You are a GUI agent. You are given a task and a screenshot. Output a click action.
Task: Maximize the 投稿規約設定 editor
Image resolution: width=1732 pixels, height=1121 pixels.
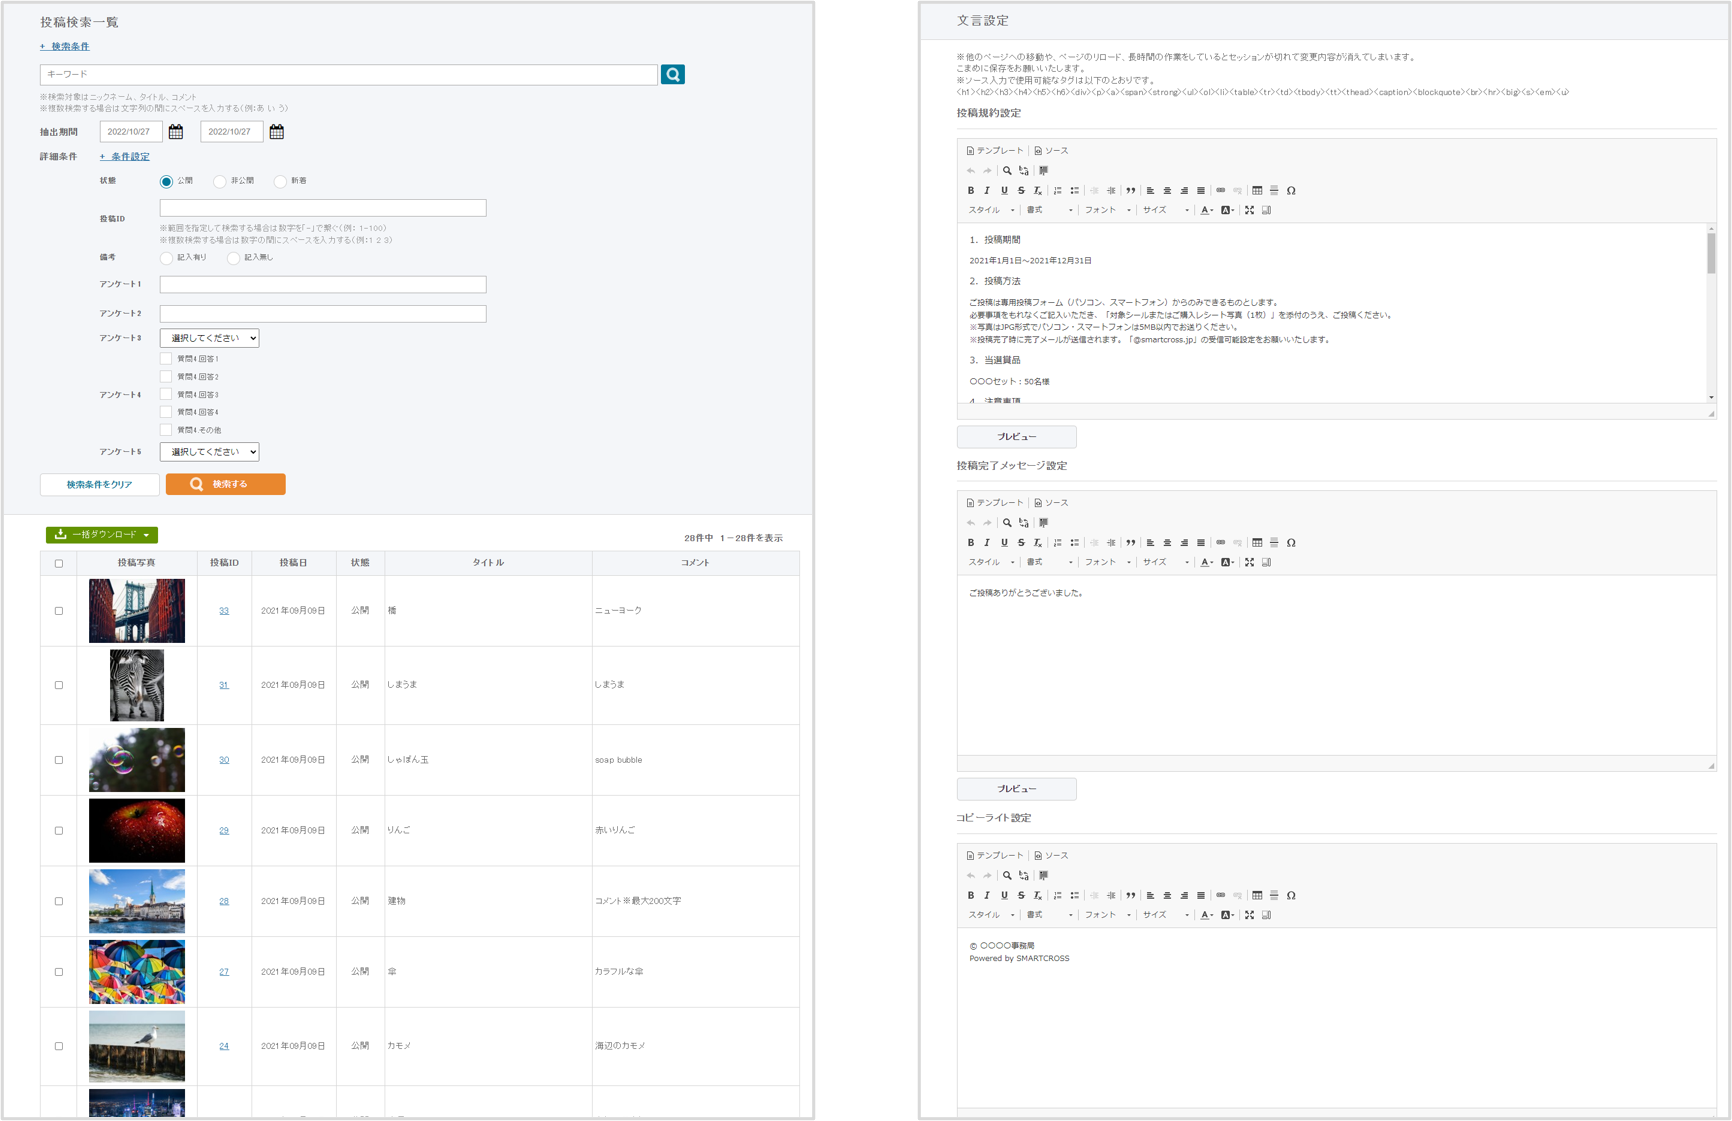(1249, 211)
